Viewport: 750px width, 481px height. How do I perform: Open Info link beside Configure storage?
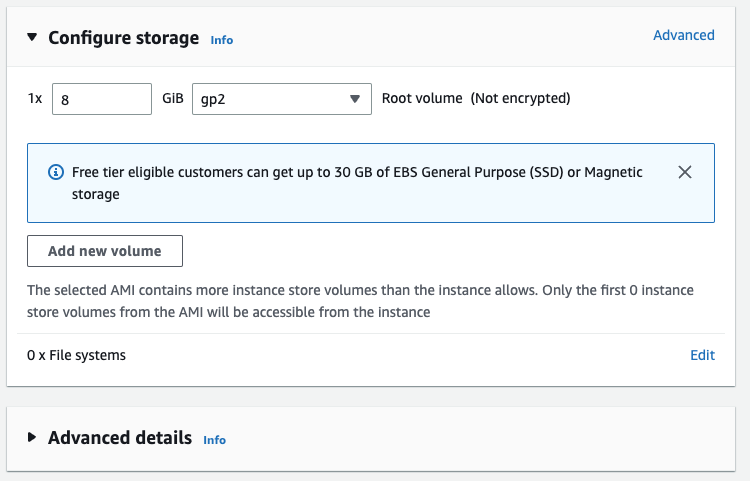pyautogui.click(x=221, y=40)
